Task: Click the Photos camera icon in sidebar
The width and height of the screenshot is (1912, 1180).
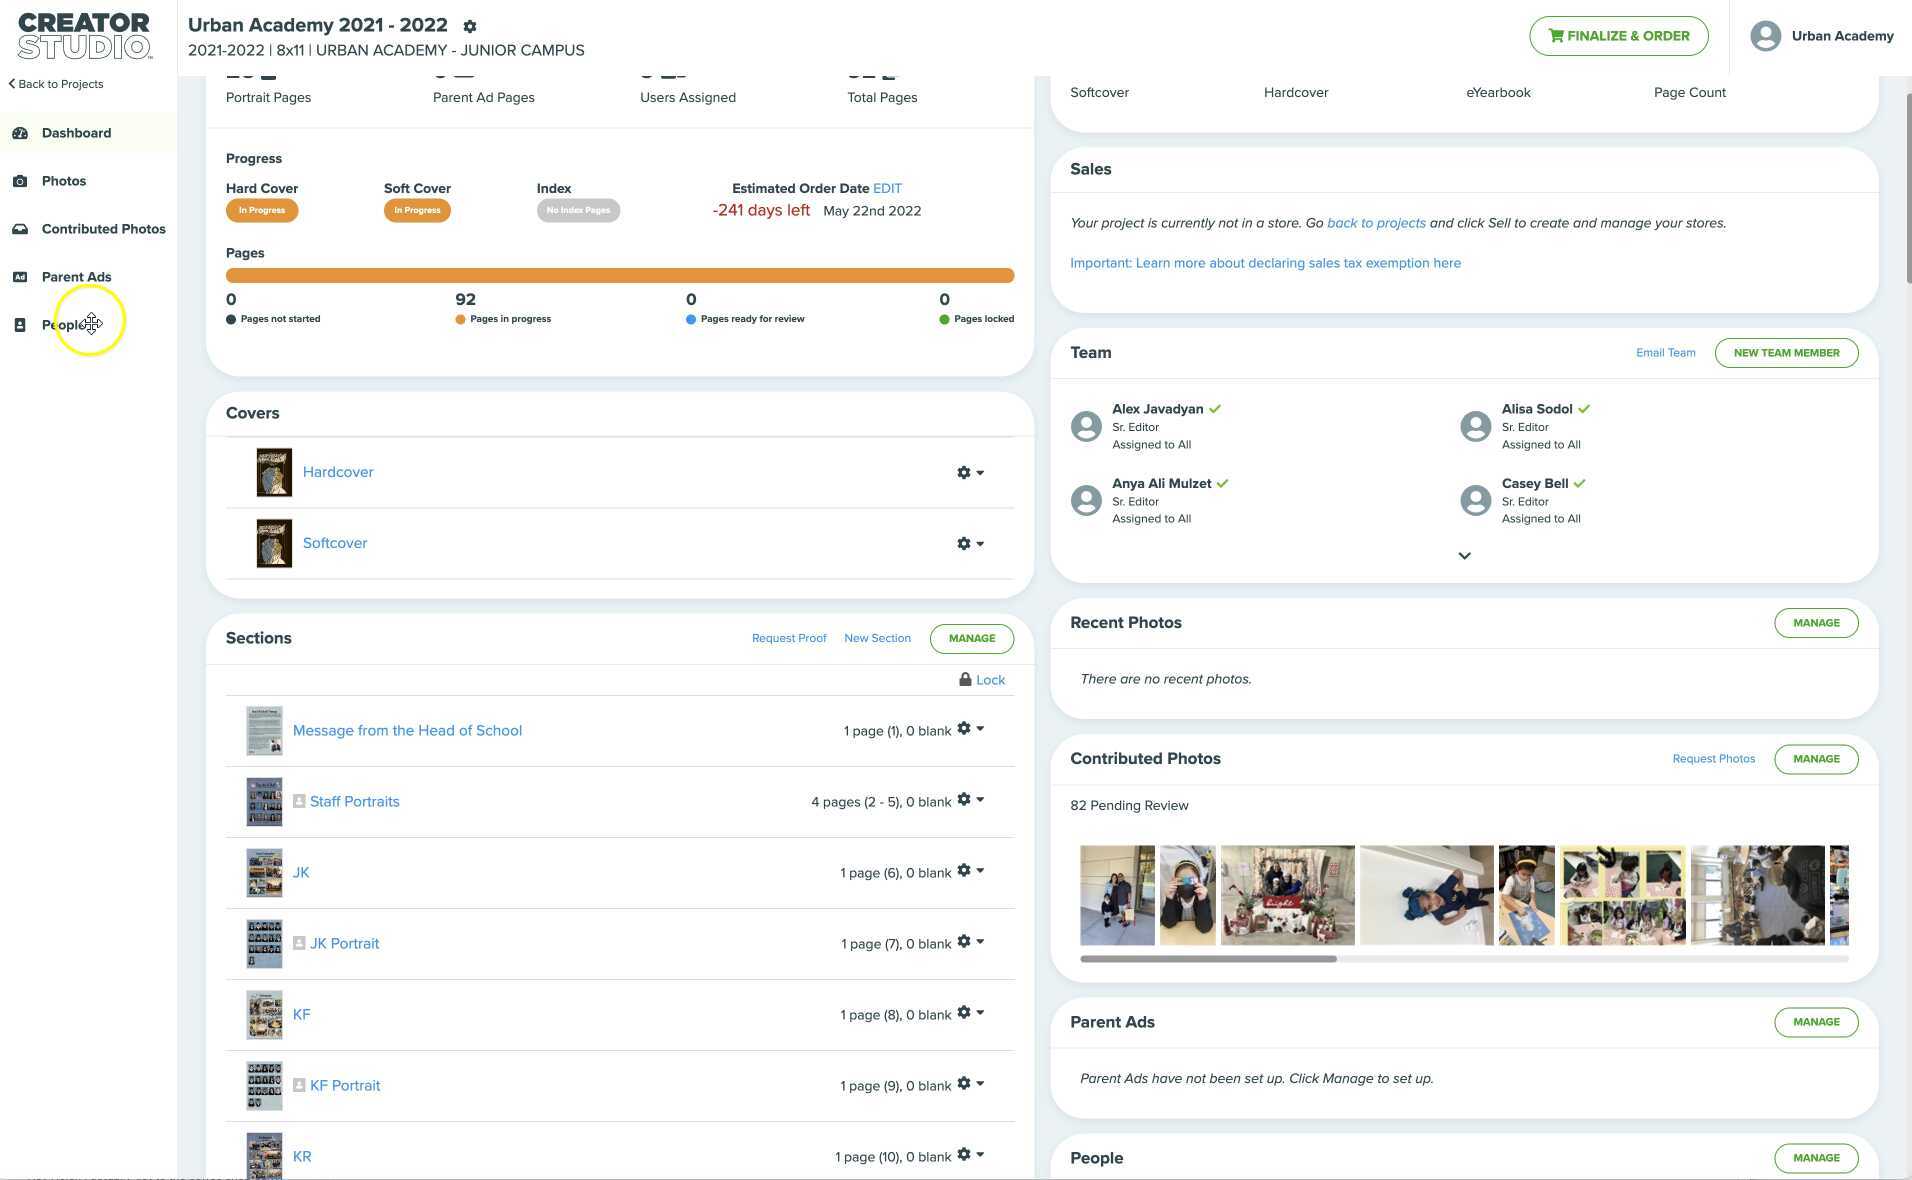Action: [20, 181]
